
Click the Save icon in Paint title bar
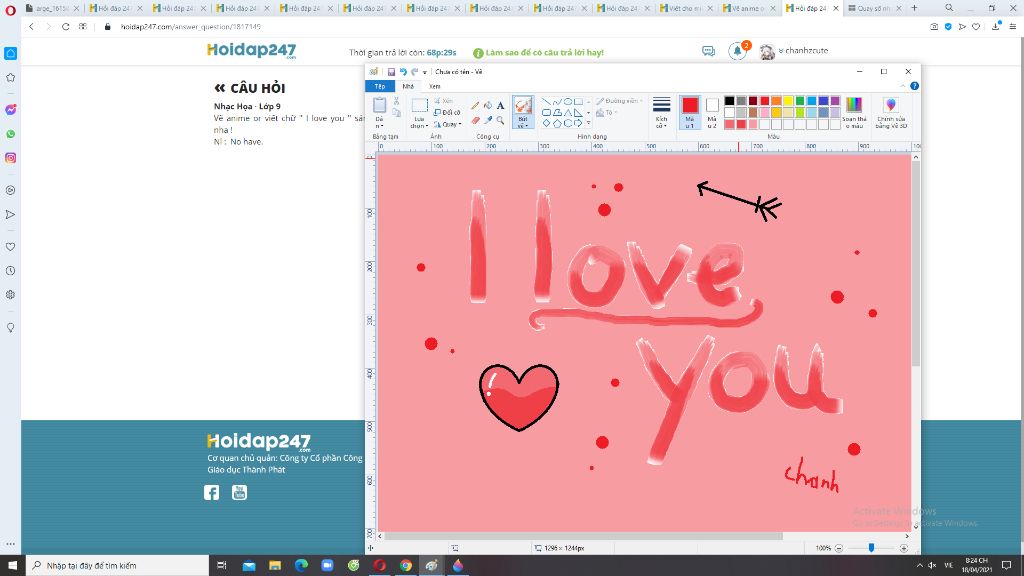391,72
